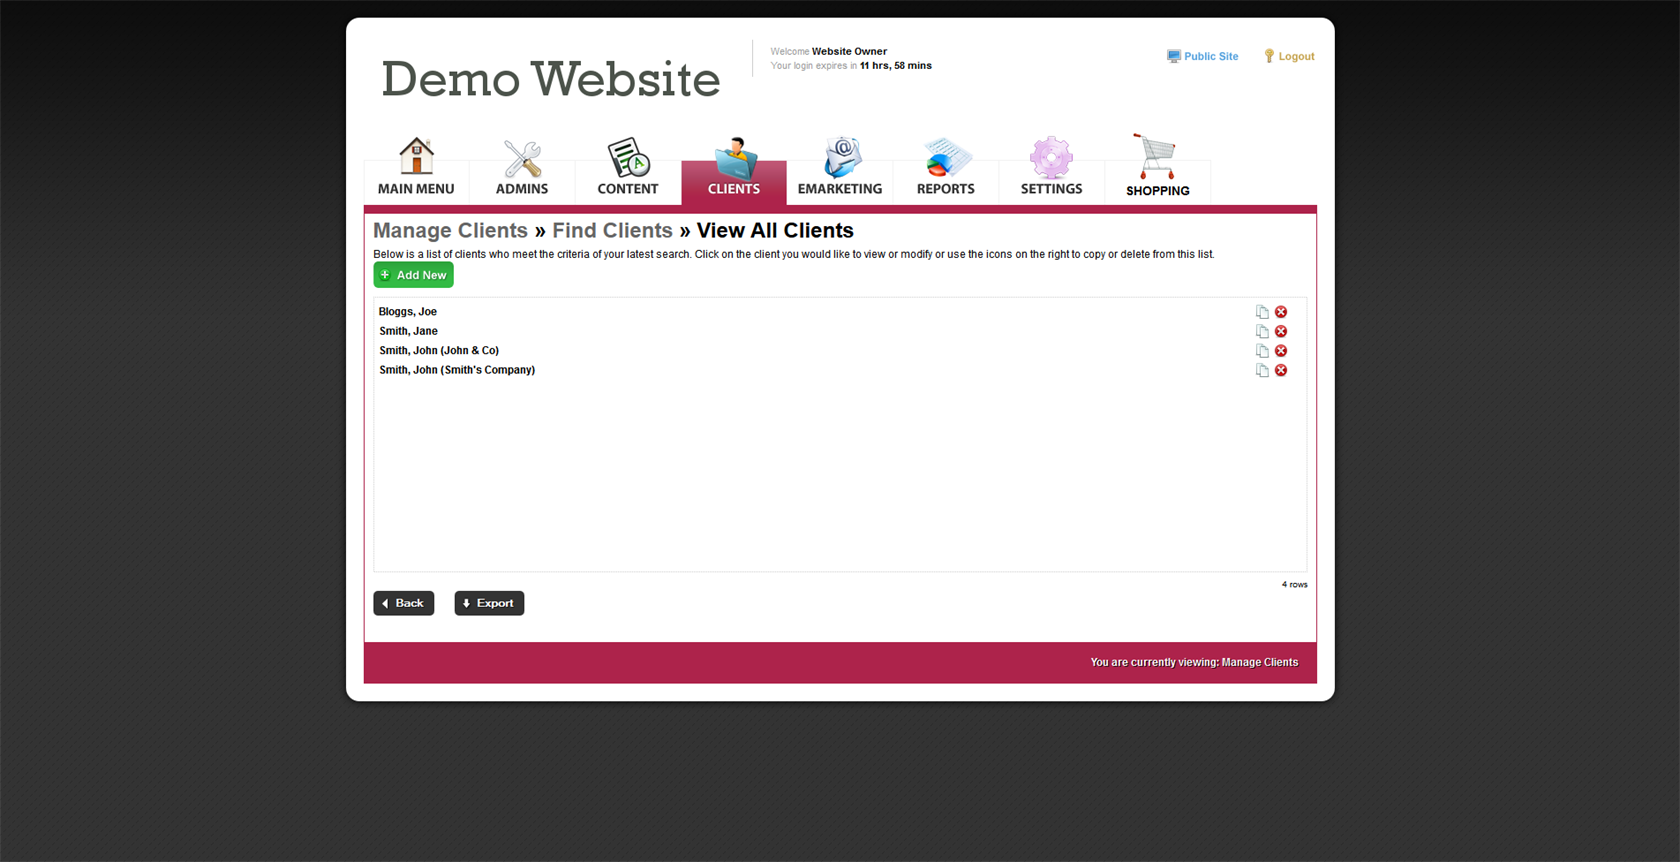Copy the Smith, Jane client record
This screenshot has width=1680, height=862.
1262,331
